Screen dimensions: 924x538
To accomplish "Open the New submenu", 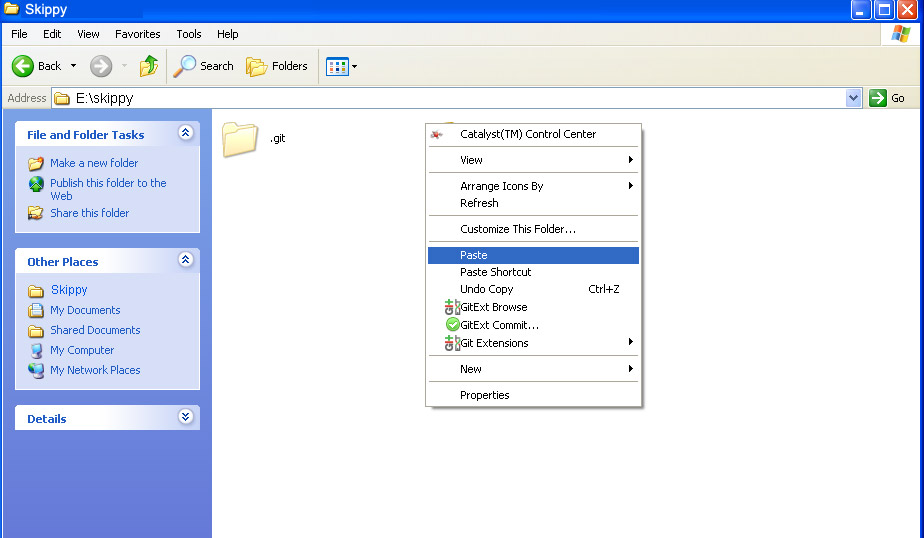I will pos(533,369).
